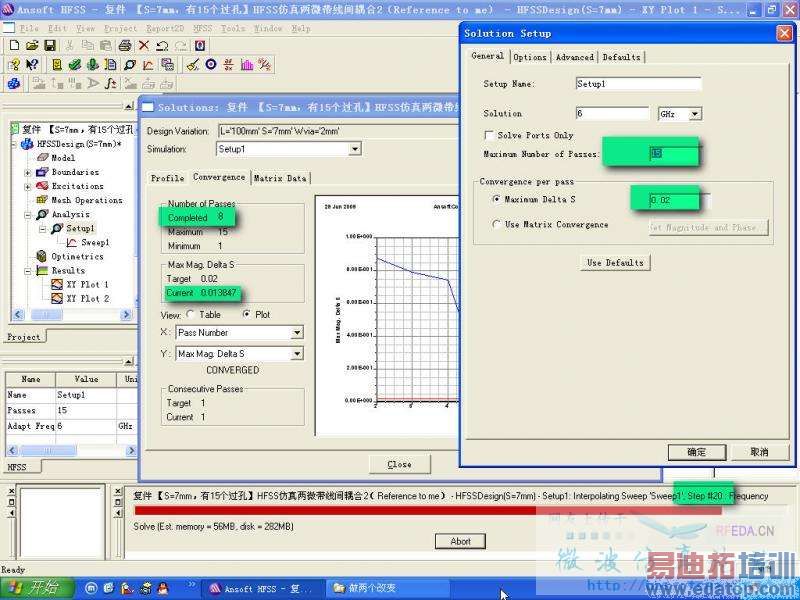Enable Solve Ports Only checkbox

click(x=489, y=135)
